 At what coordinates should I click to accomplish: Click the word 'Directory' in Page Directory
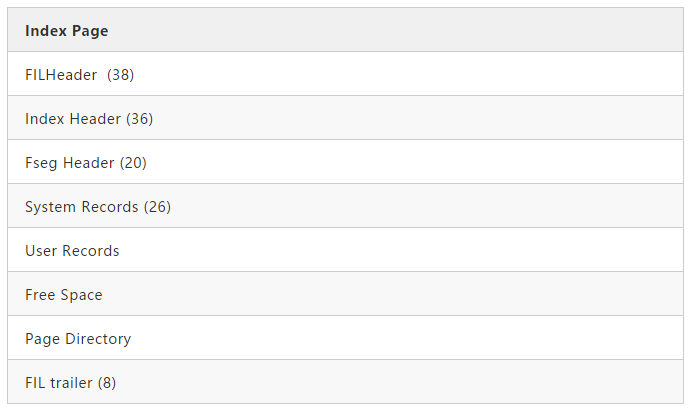click(x=98, y=339)
